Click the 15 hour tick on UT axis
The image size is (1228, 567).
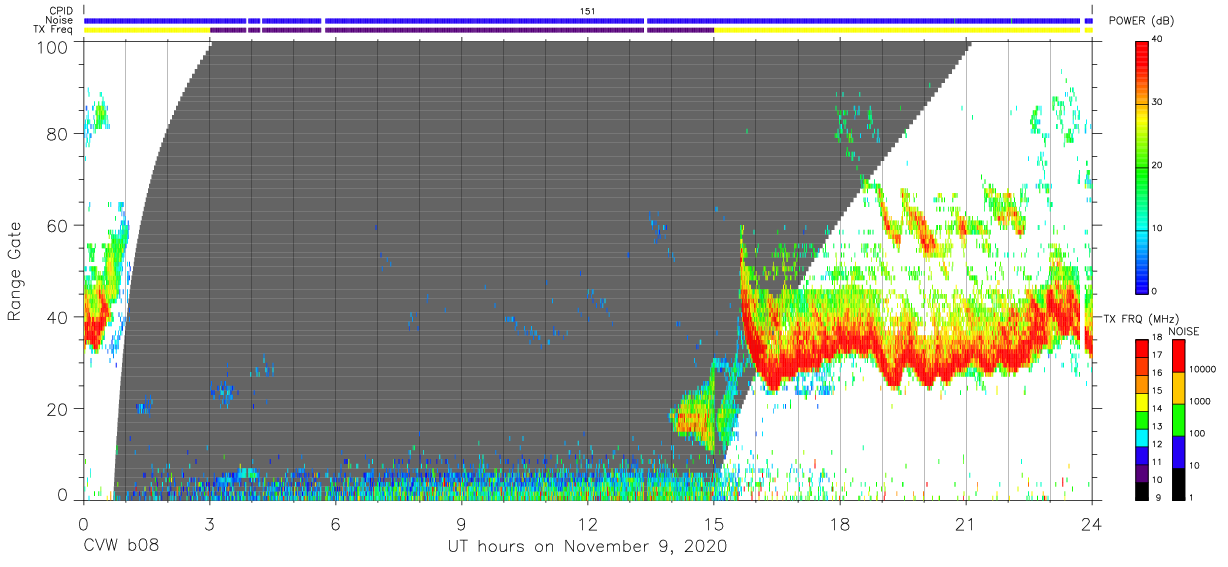coord(713,523)
